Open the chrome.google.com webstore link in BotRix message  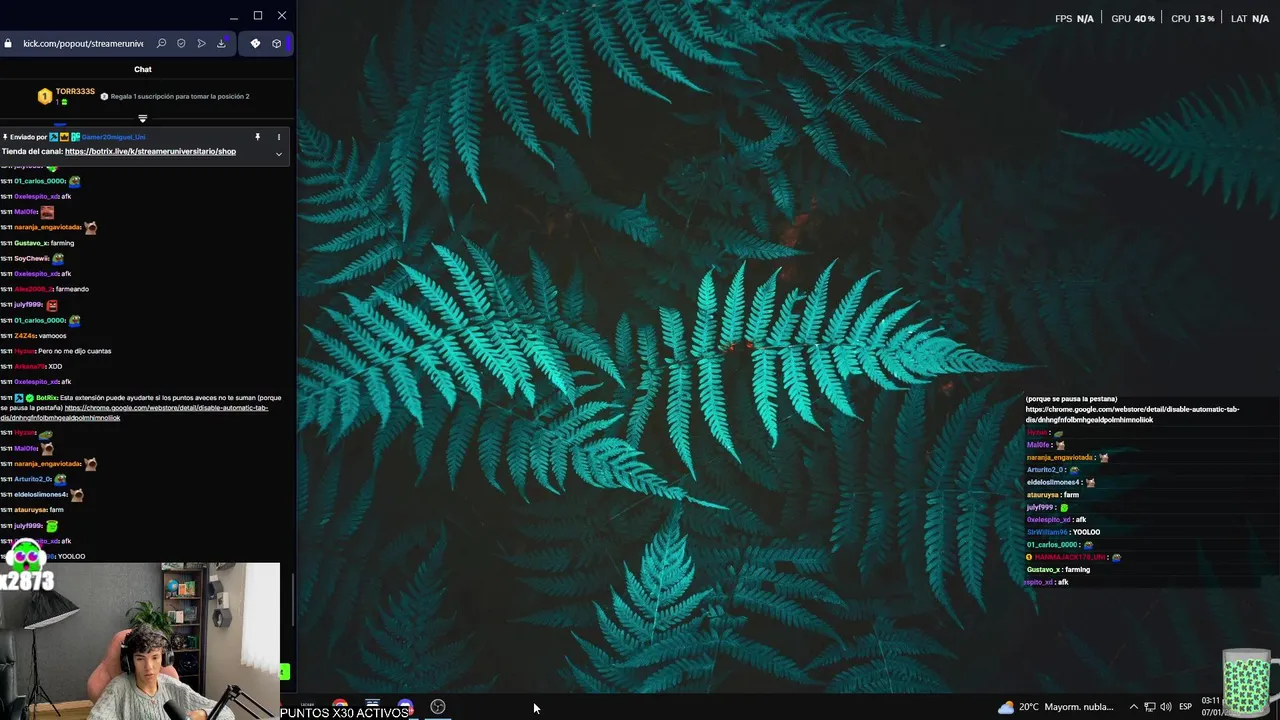(135, 413)
